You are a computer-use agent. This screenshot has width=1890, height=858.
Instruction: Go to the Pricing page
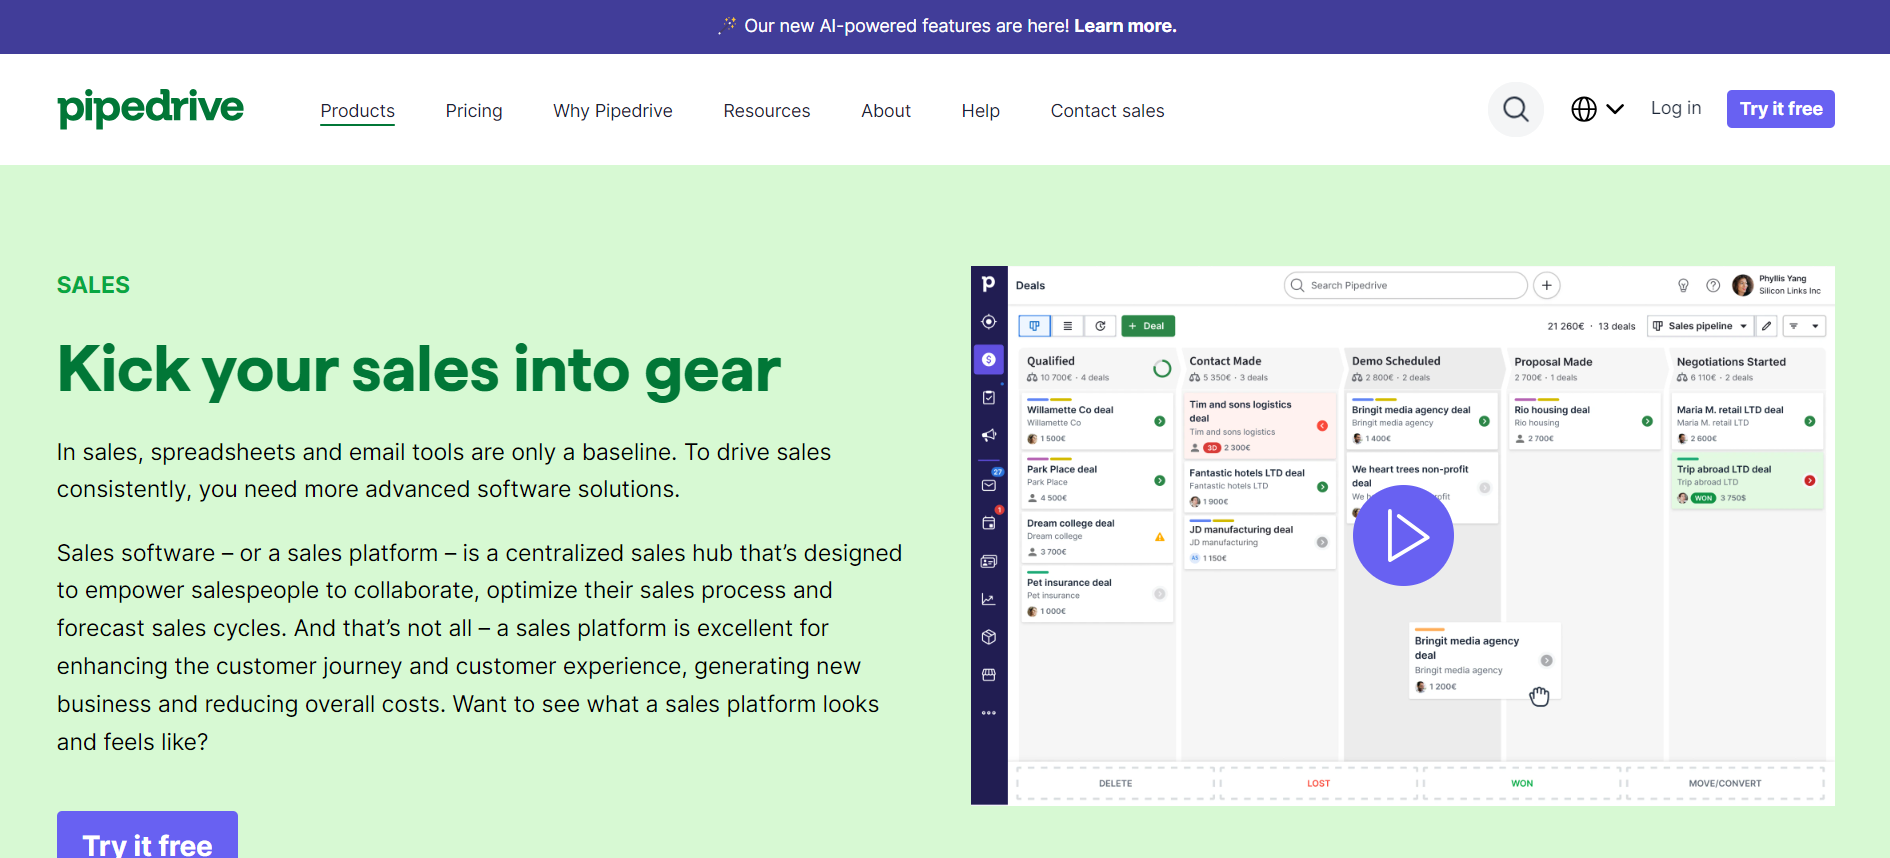[474, 111]
